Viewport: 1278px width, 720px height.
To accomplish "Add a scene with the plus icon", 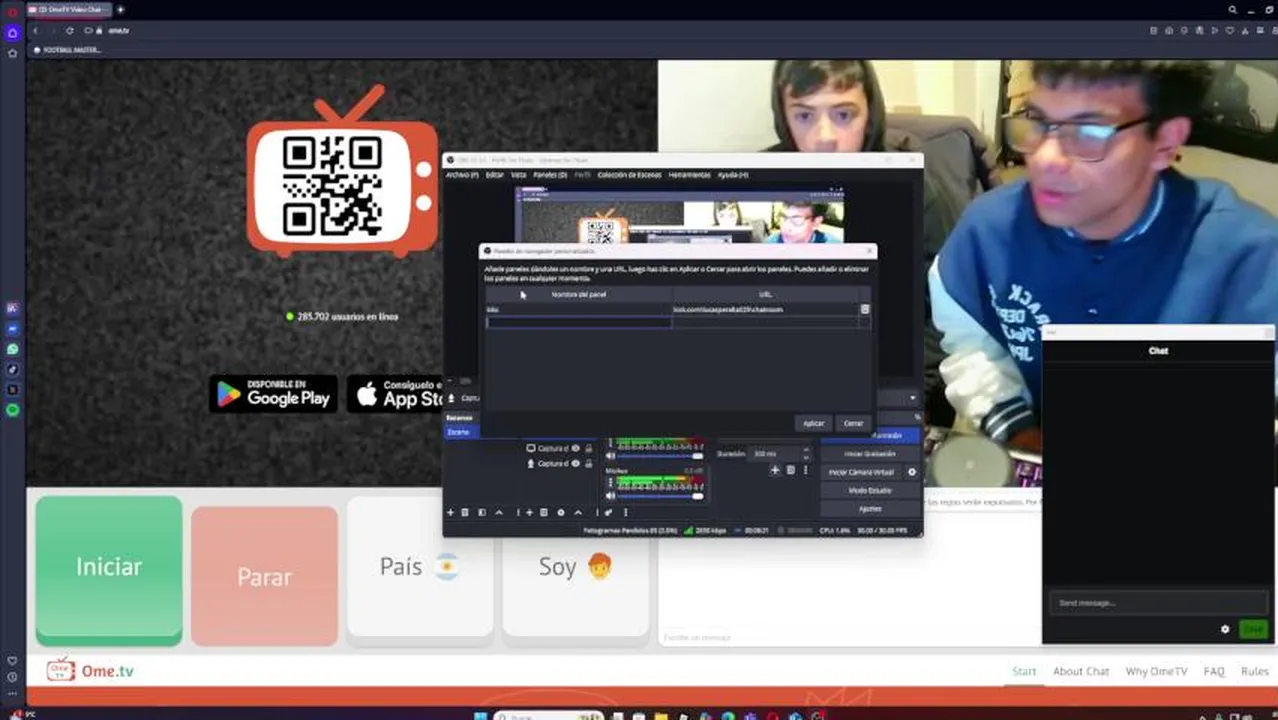I will click(450, 512).
